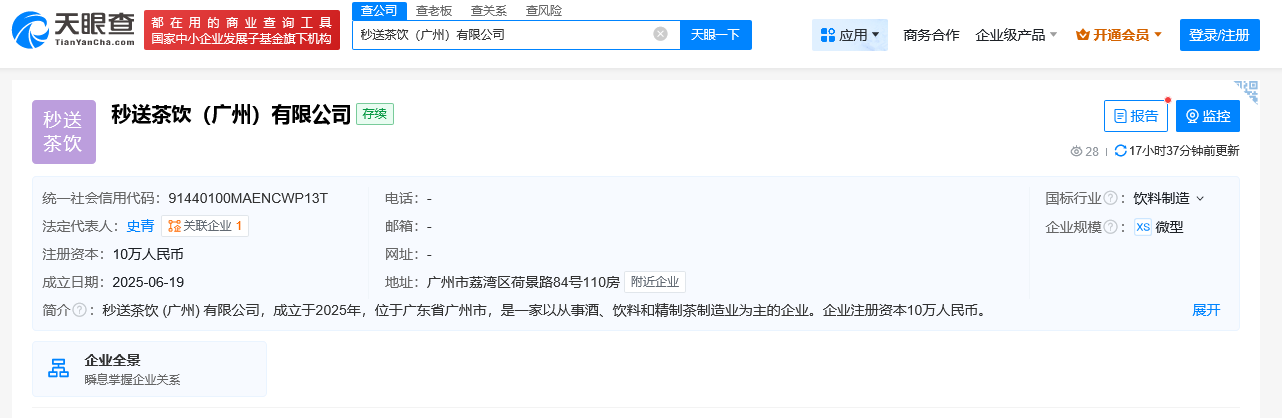
Task: Click the 附近企业 button
Action: click(655, 282)
